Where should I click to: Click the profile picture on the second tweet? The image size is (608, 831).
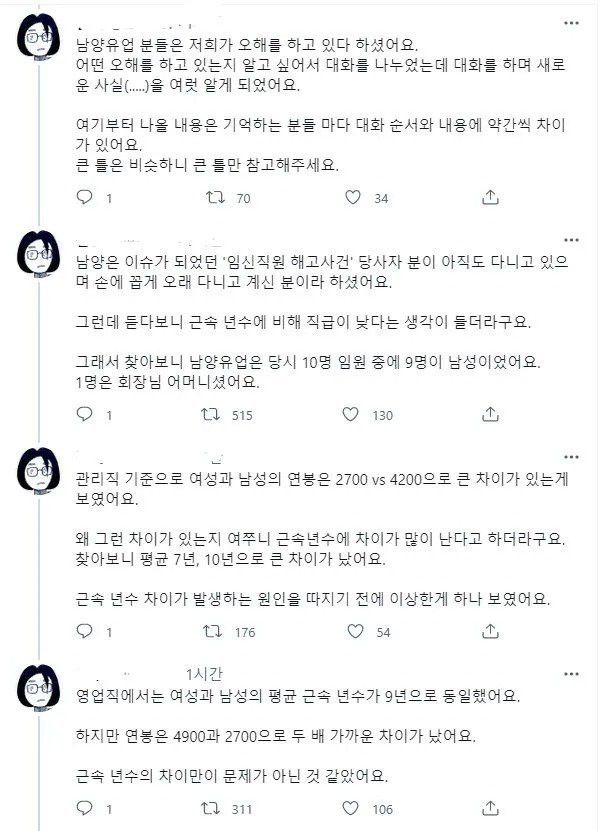(x=37, y=254)
